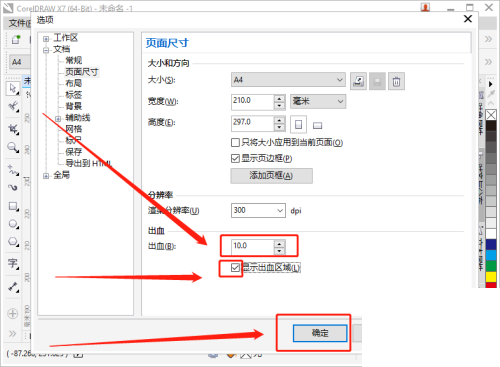500x367 pixels.
Task: Open the rendering resolution 300 dropdown
Action: 258,210
